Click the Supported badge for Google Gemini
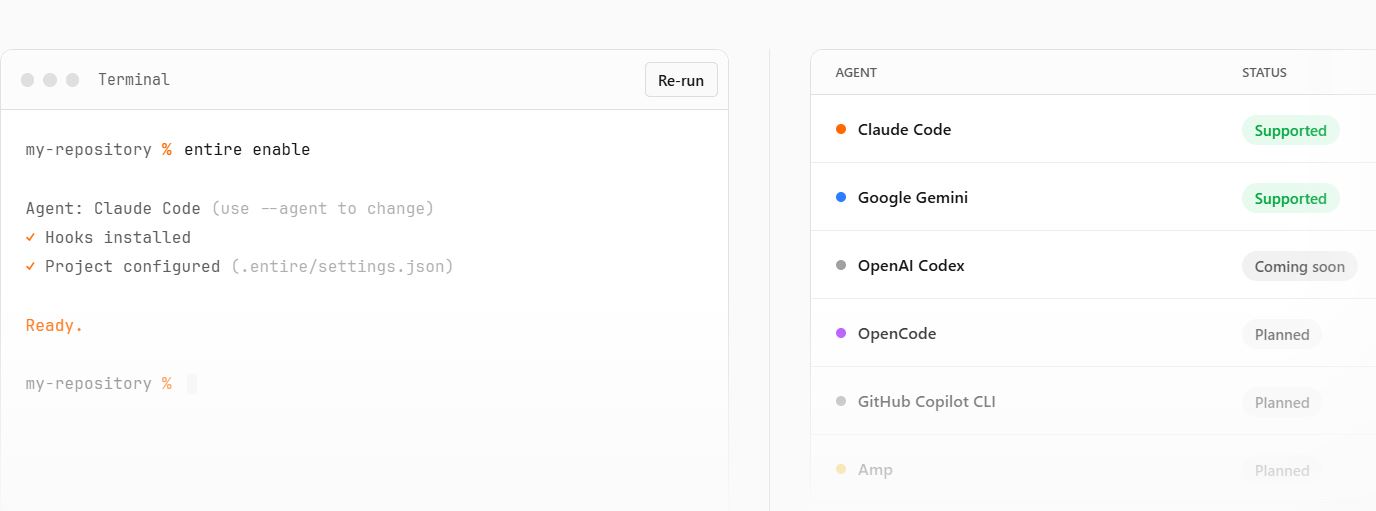 click(1290, 198)
